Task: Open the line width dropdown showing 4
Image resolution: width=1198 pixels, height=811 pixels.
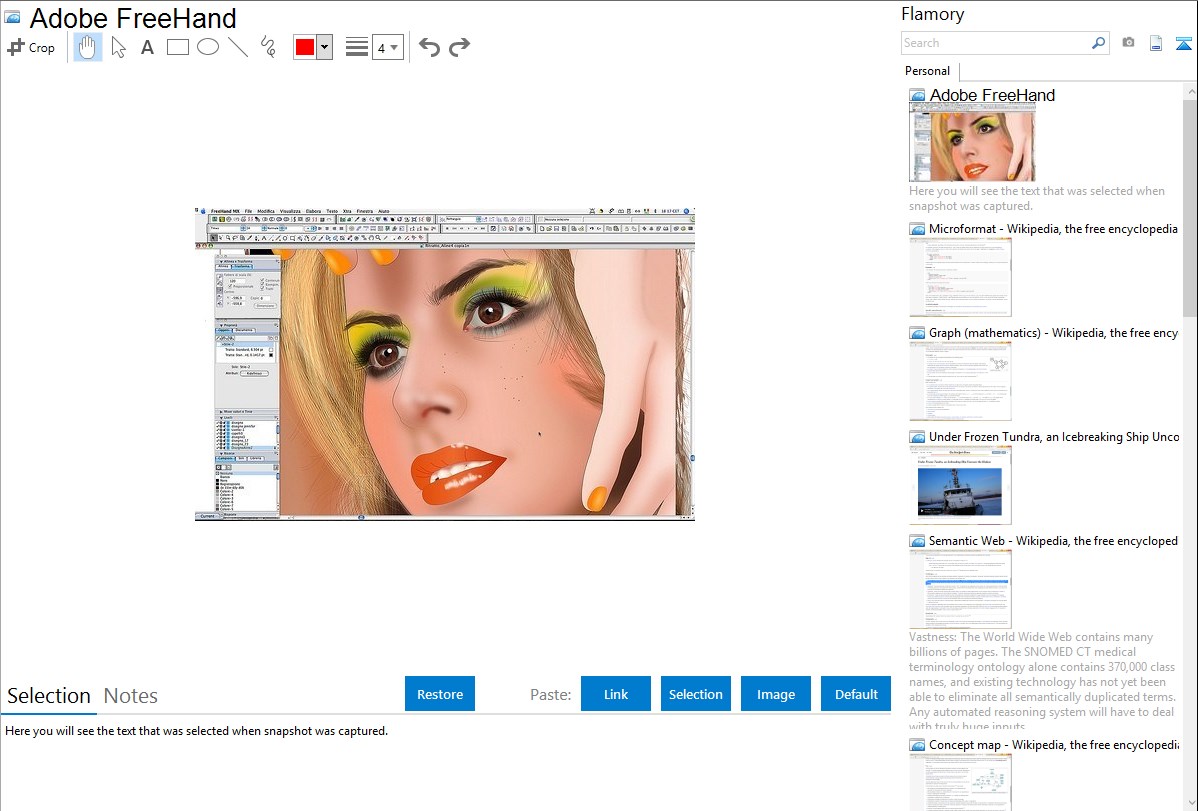Action: coord(388,47)
